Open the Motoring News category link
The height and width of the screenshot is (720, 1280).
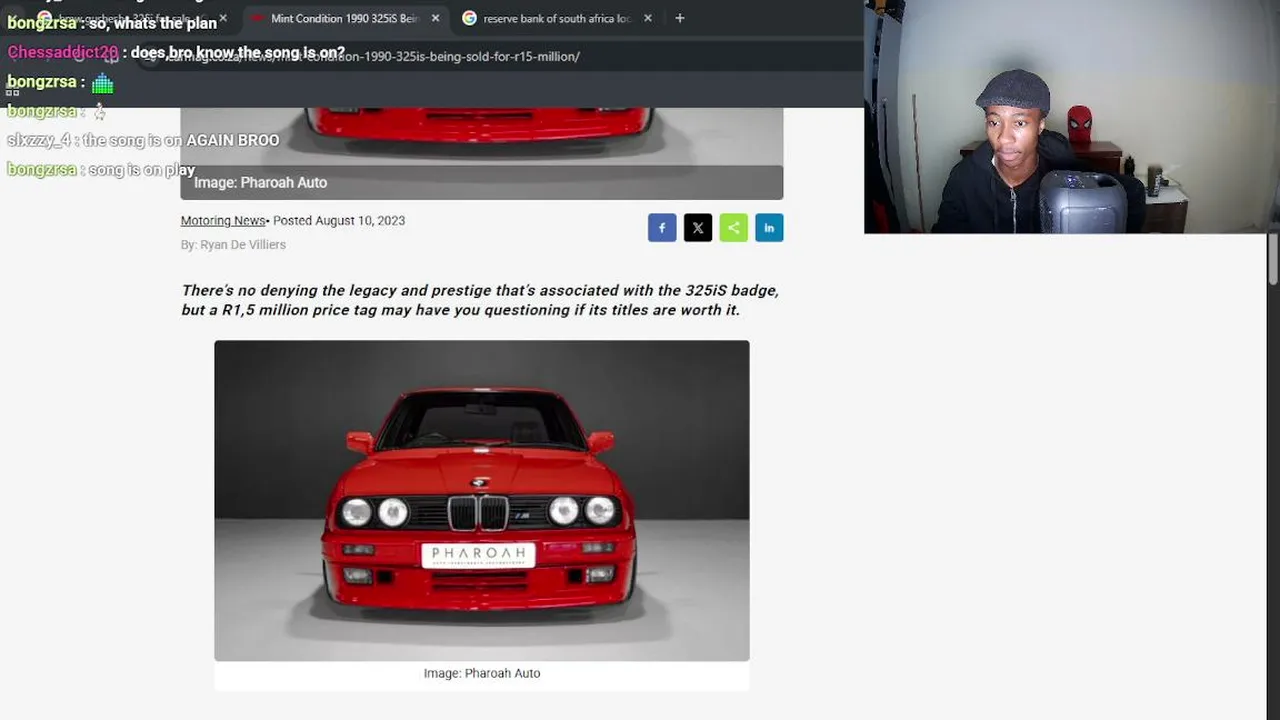click(223, 221)
